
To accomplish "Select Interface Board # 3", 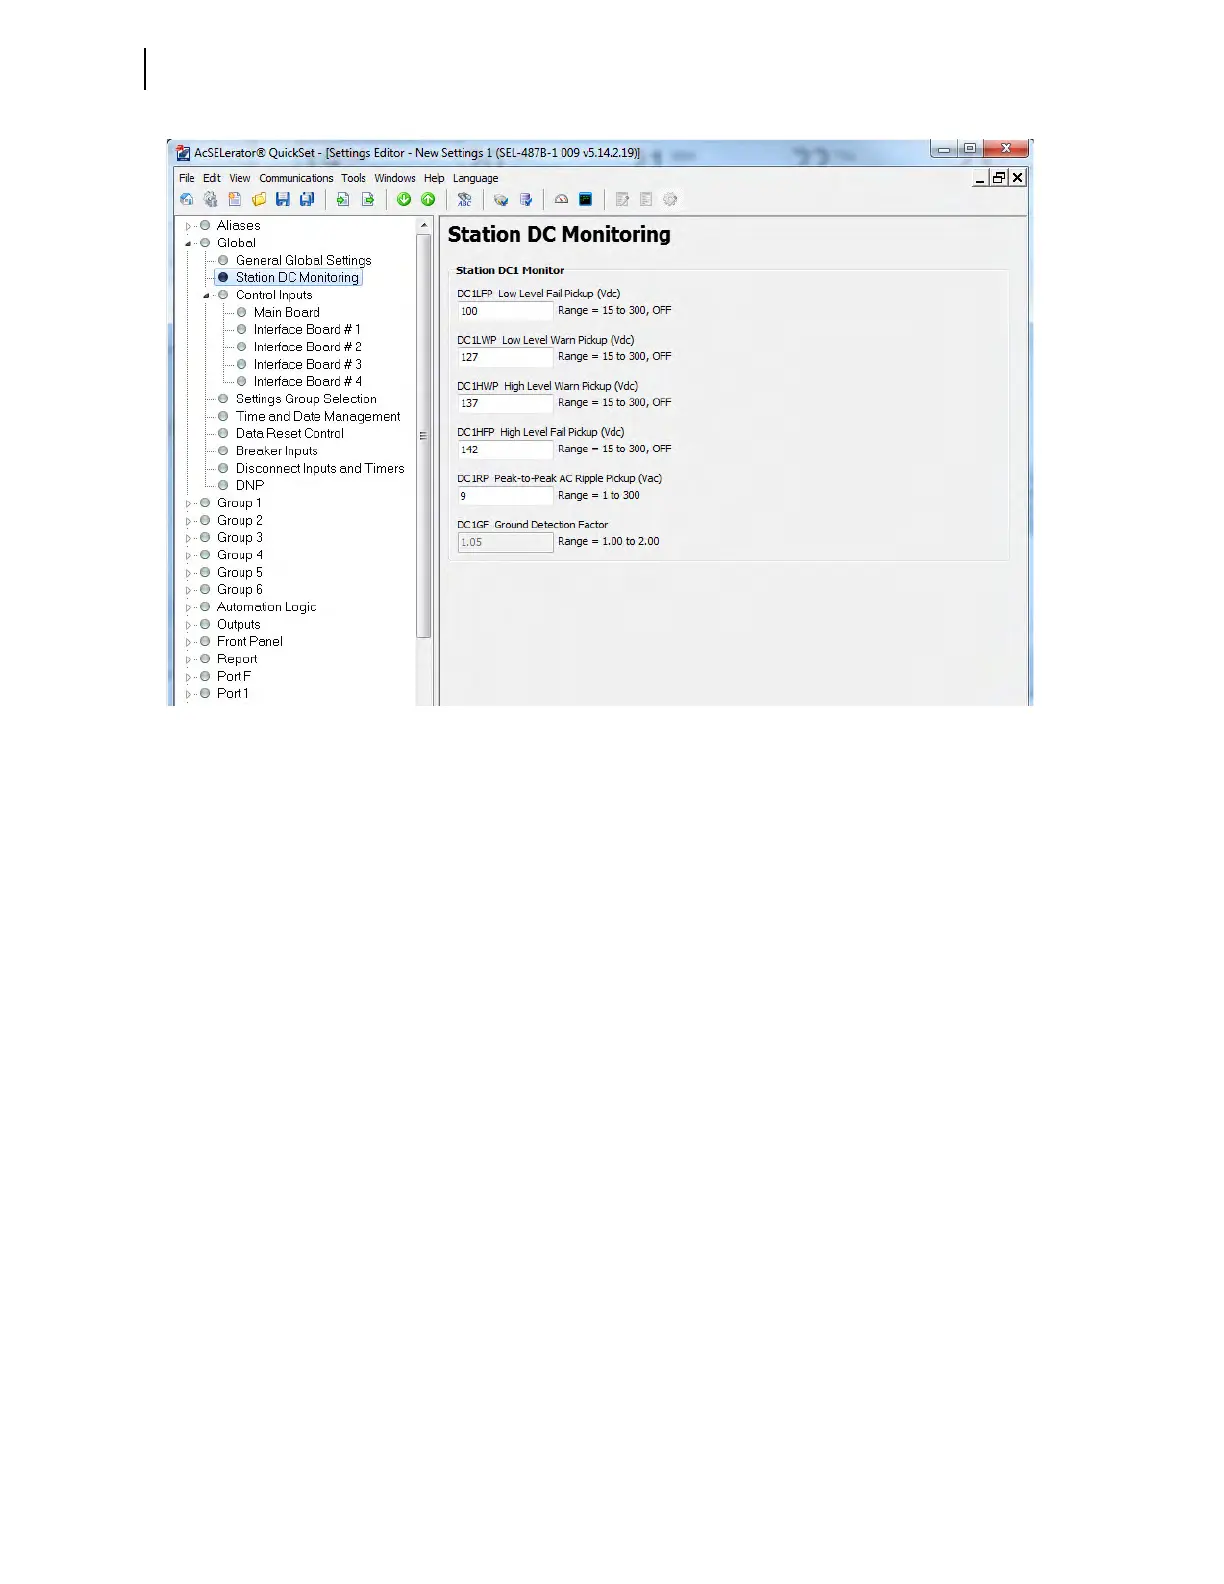I will point(307,364).
